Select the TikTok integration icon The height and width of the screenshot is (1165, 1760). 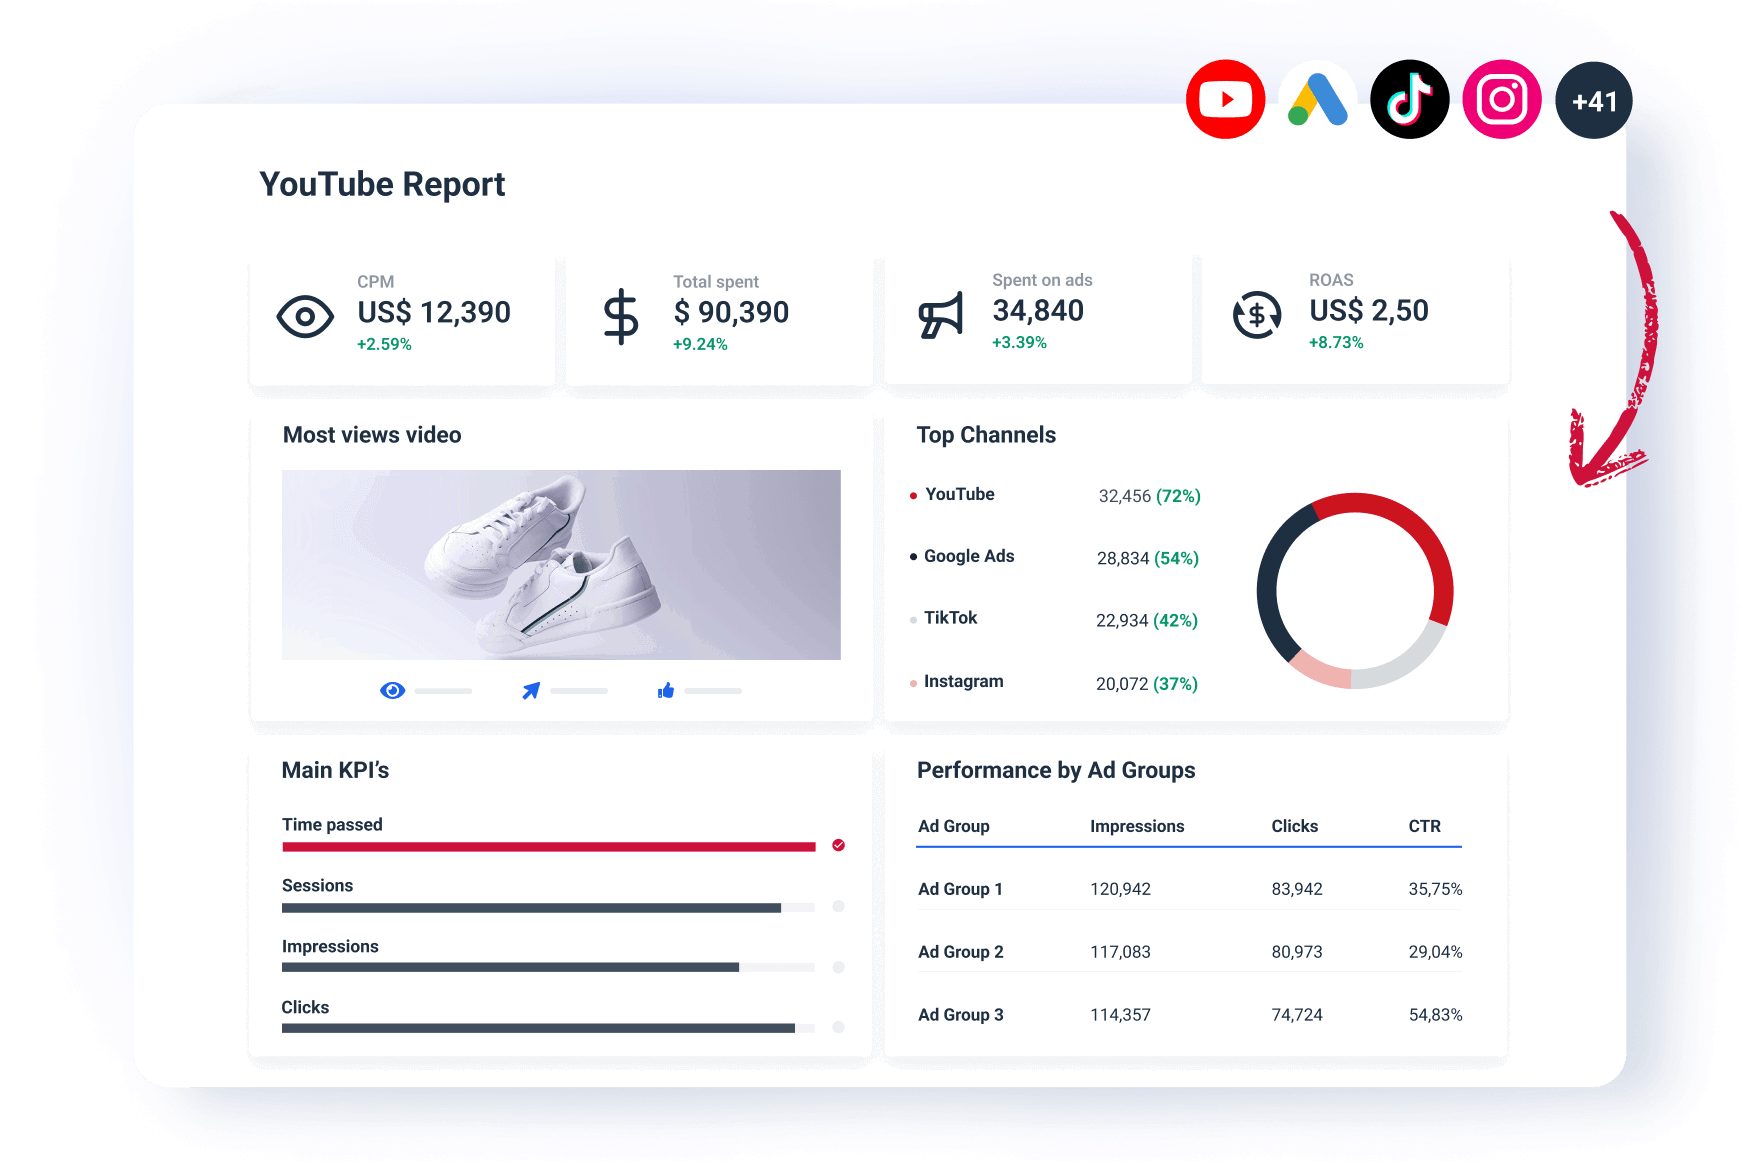click(x=1410, y=100)
